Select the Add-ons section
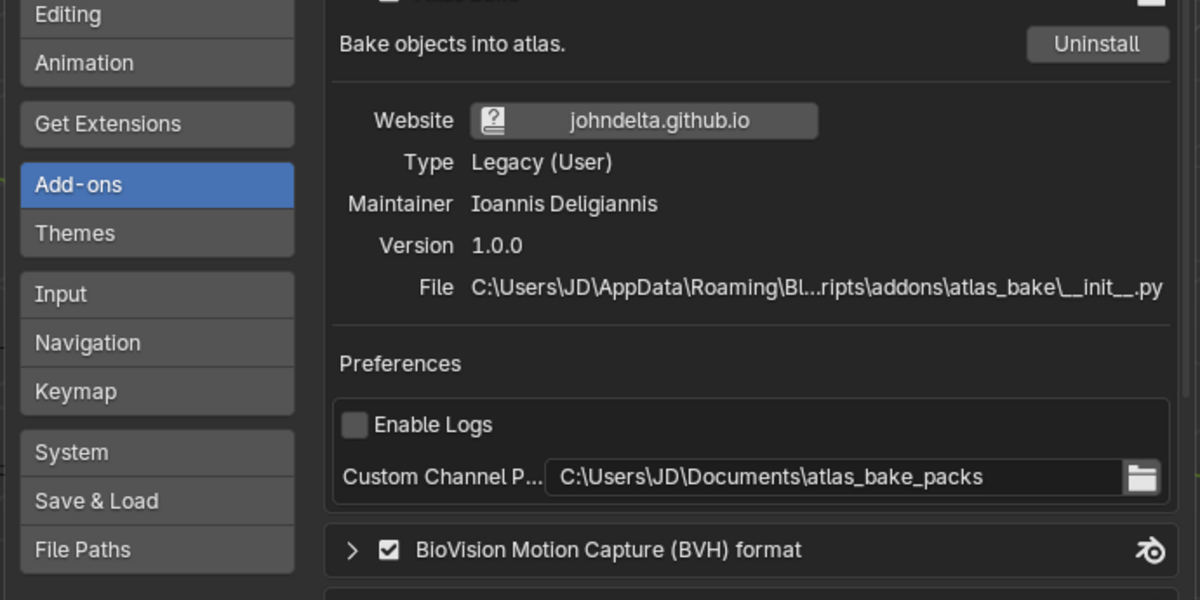The width and height of the screenshot is (1200, 600). (x=157, y=185)
